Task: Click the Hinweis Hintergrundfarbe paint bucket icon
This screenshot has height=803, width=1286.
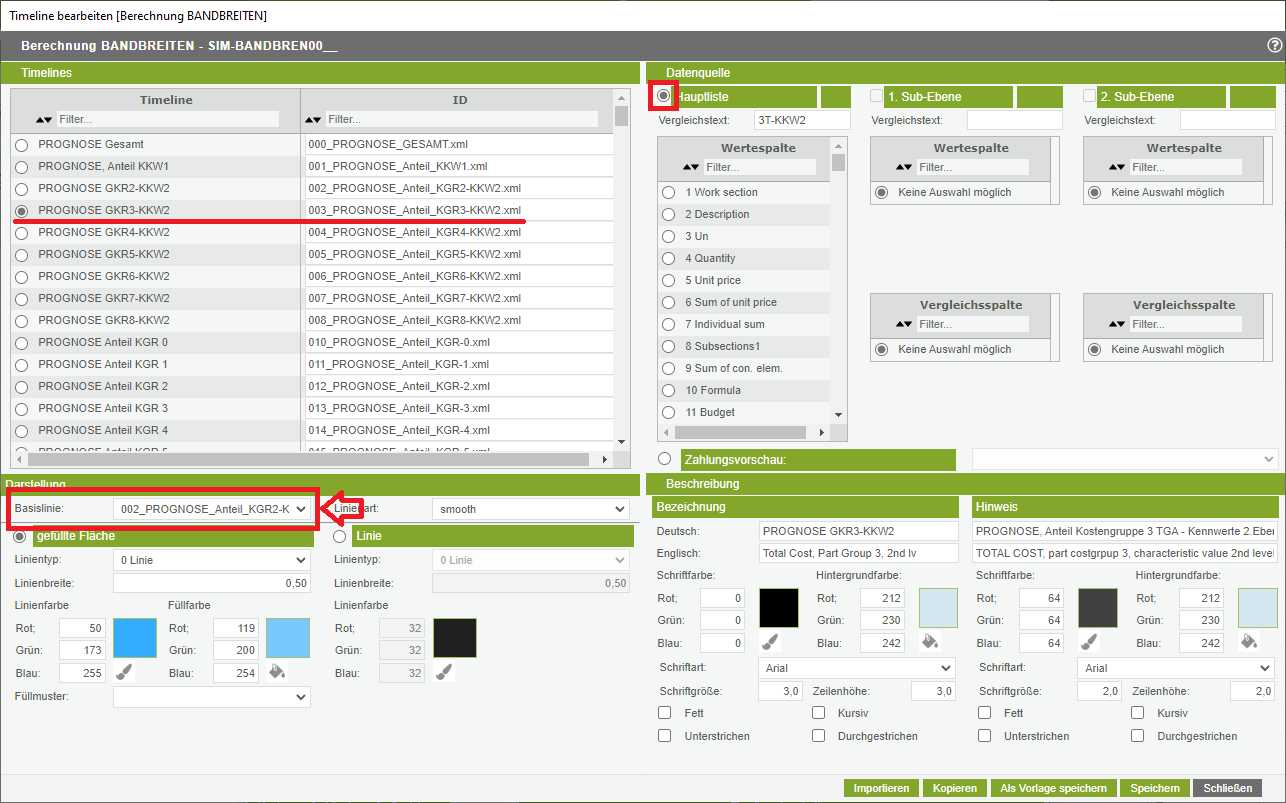Action: [x=1248, y=642]
